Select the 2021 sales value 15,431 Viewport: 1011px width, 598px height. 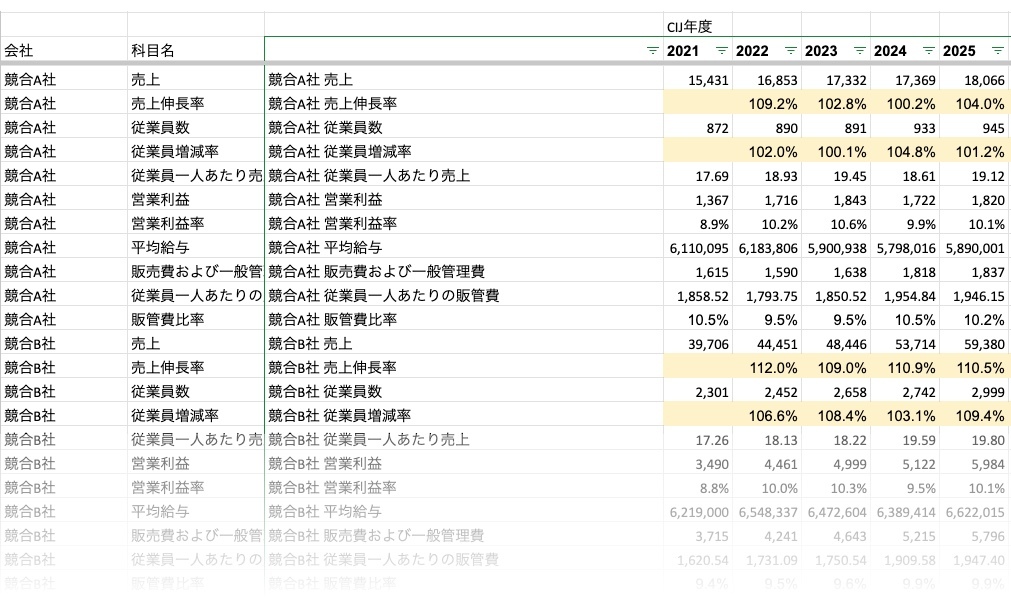pyautogui.click(x=698, y=79)
